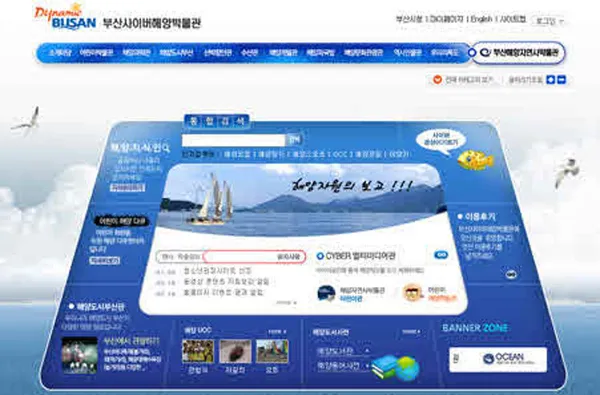This screenshot has height=395, width=600.
Task: Expand the second dictionary dropdown
Action: coord(343,366)
